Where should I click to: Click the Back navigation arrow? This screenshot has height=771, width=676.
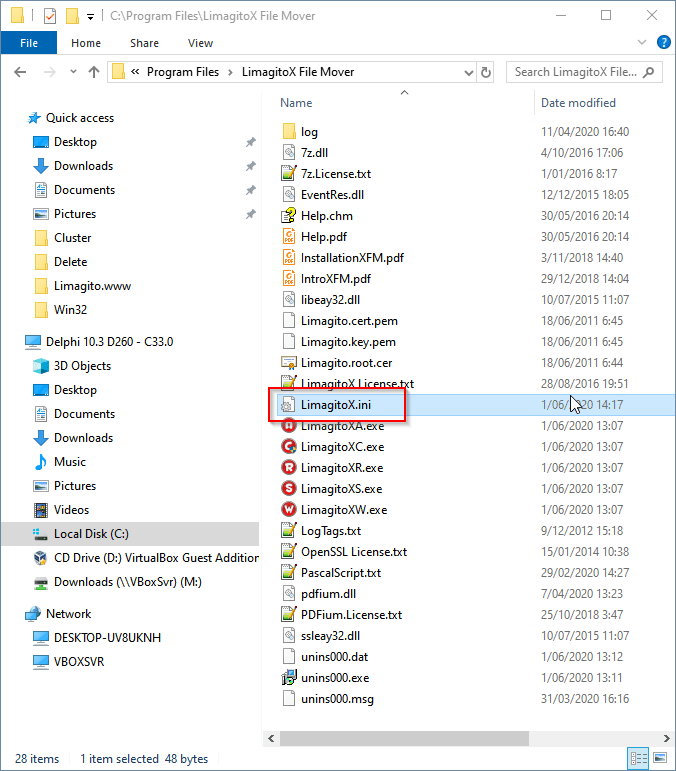20,72
